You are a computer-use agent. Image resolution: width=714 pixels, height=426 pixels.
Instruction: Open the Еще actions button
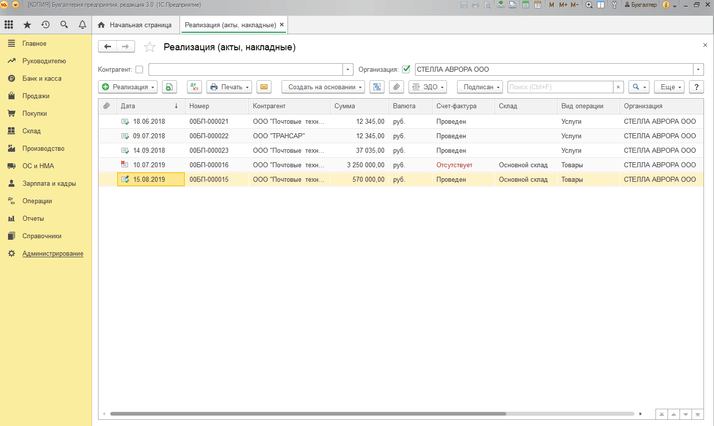(x=670, y=87)
